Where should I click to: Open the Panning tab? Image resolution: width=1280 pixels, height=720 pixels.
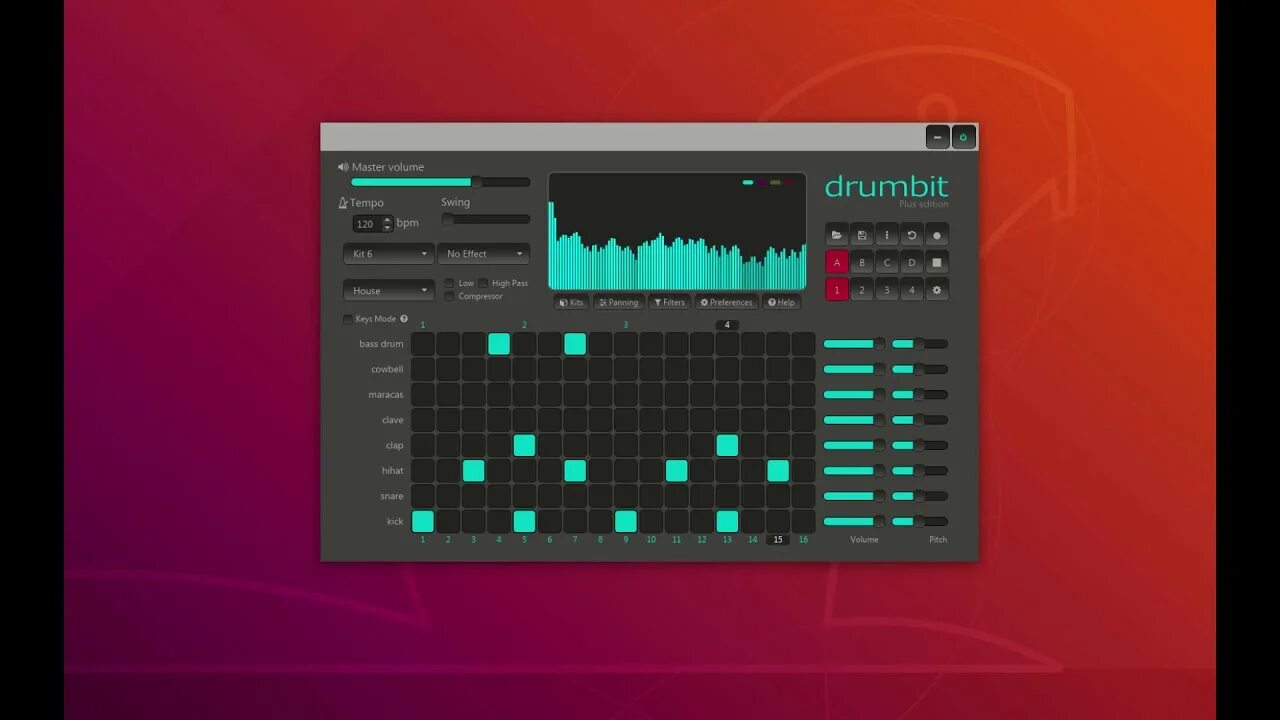pyautogui.click(x=619, y=302)
